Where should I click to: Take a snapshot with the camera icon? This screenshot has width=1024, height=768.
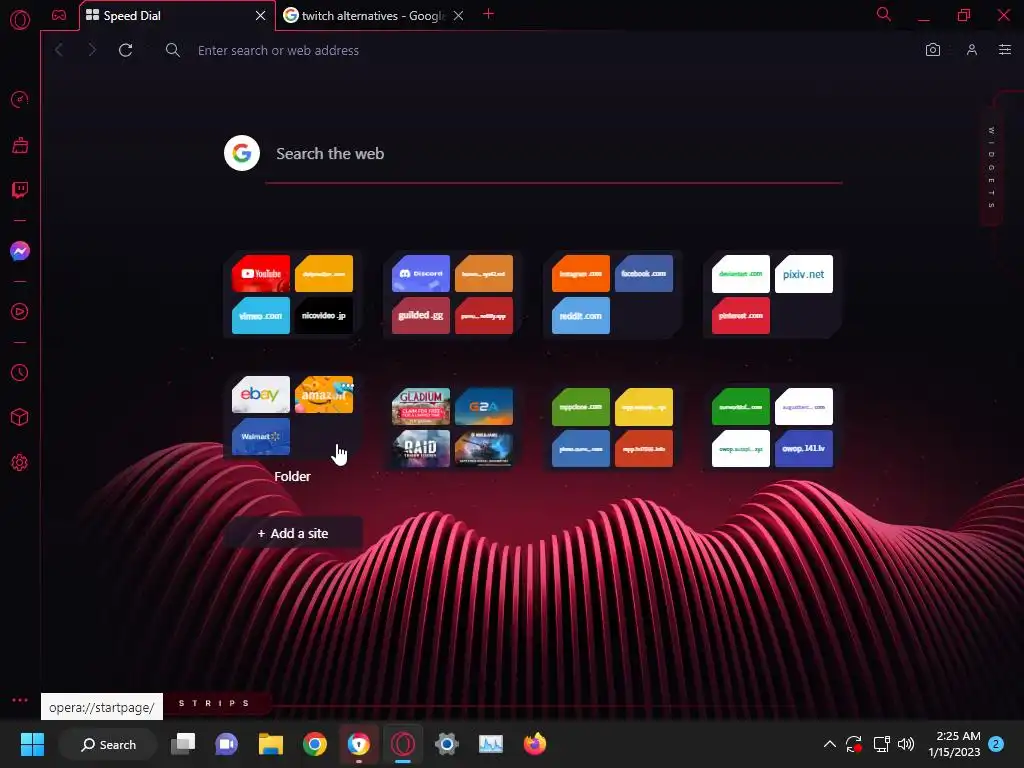(x=933, y=50)
